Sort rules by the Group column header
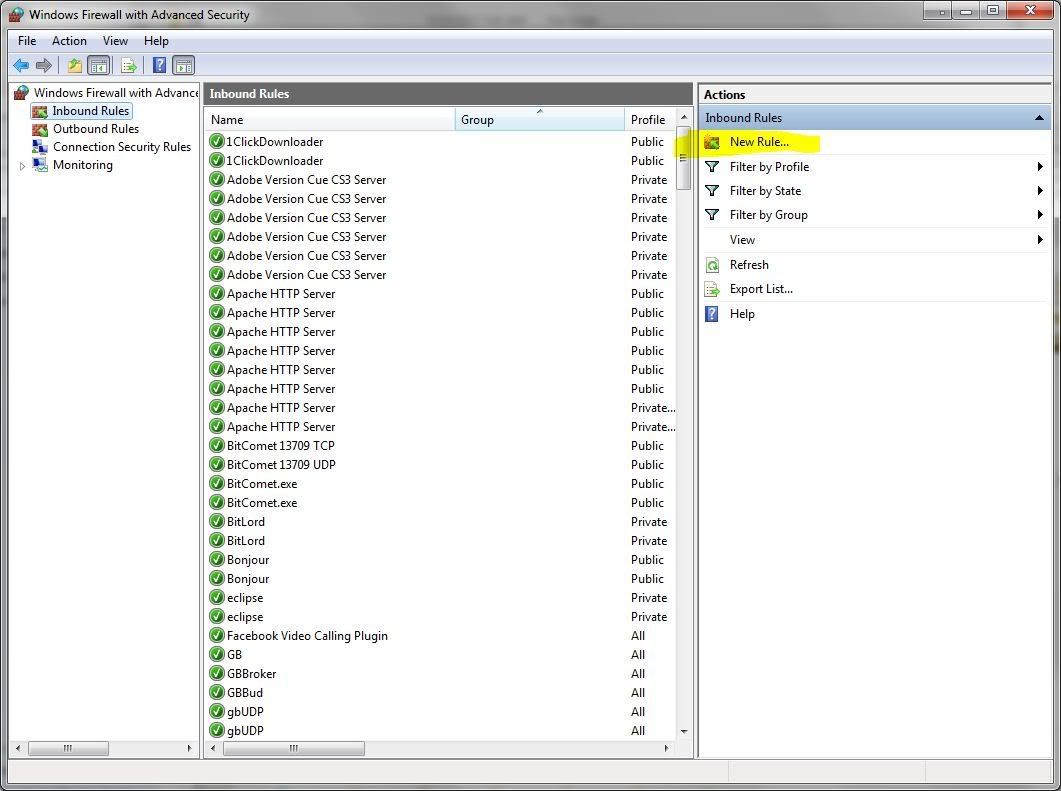Screen dimensions: 1061x791 point(539,120)
